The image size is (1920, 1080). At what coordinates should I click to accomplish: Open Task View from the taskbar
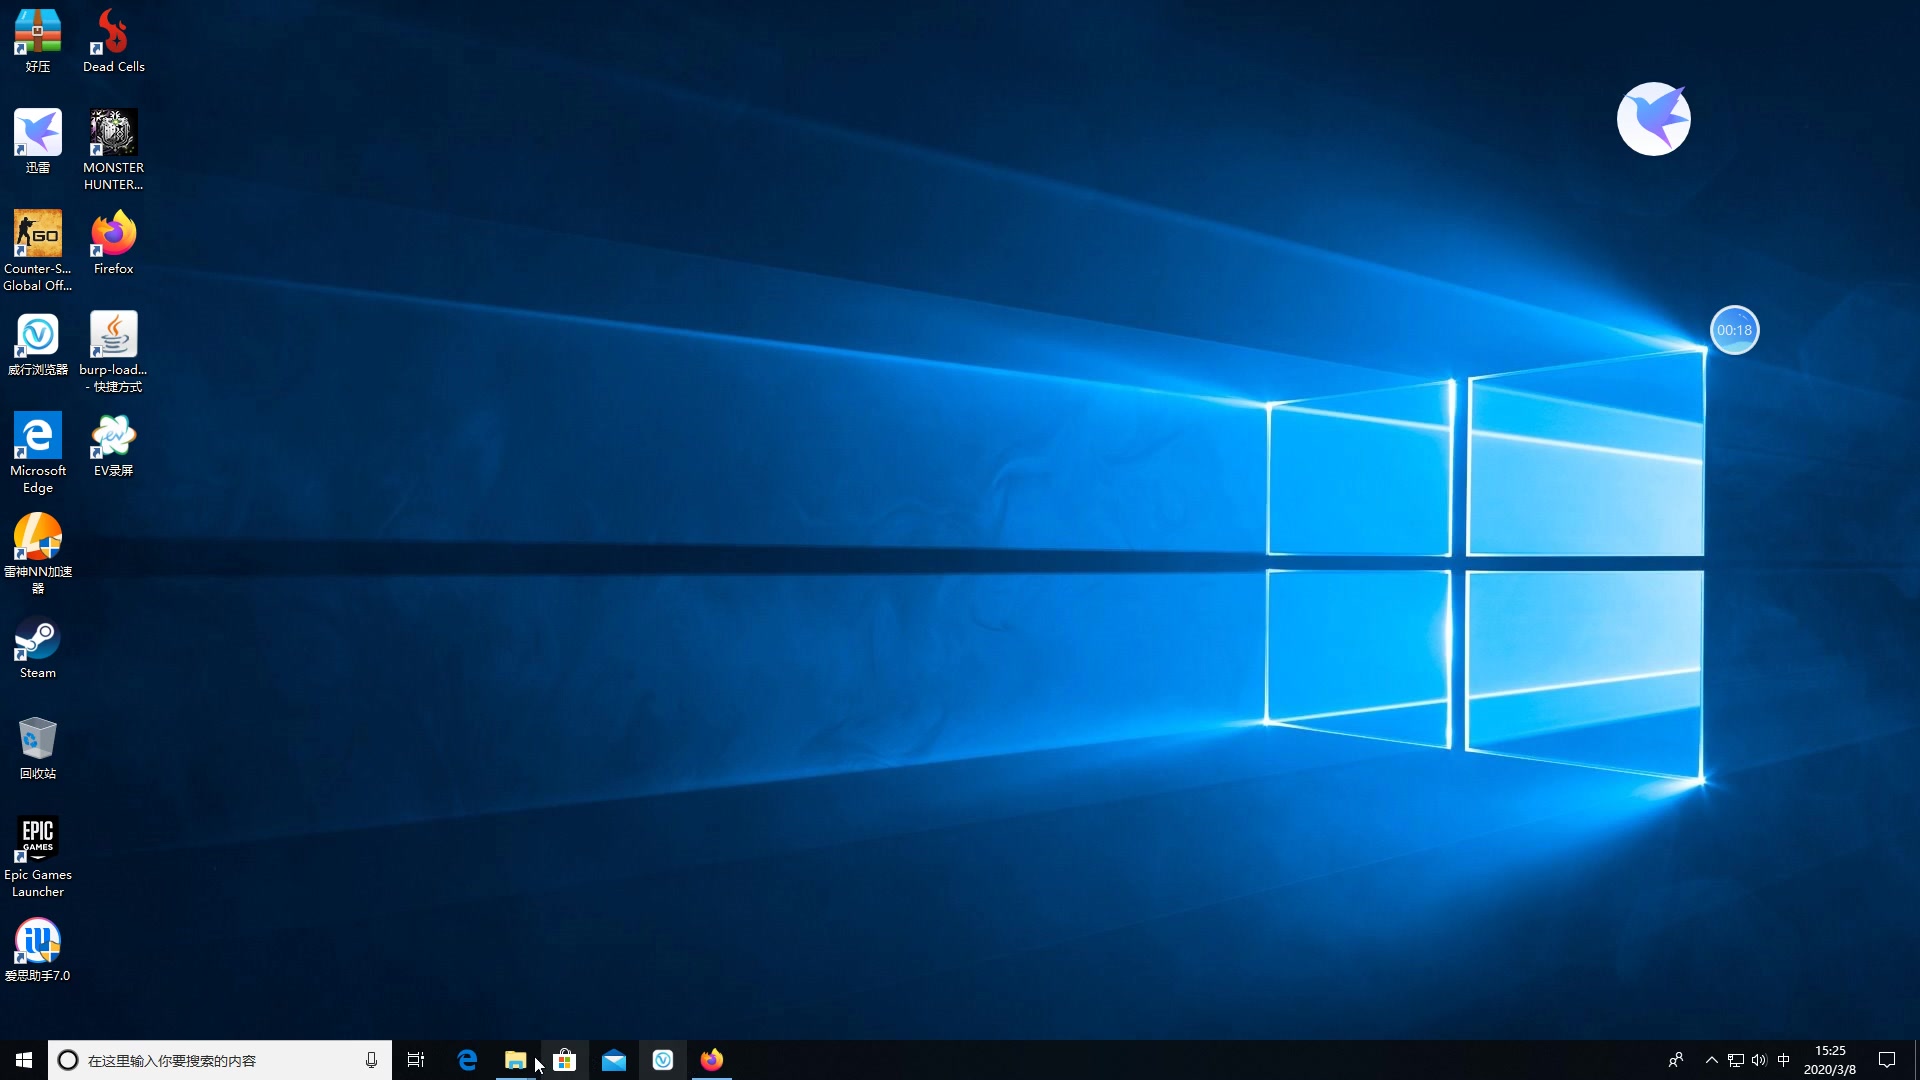pyautogui.click(x=416, y=1060)
